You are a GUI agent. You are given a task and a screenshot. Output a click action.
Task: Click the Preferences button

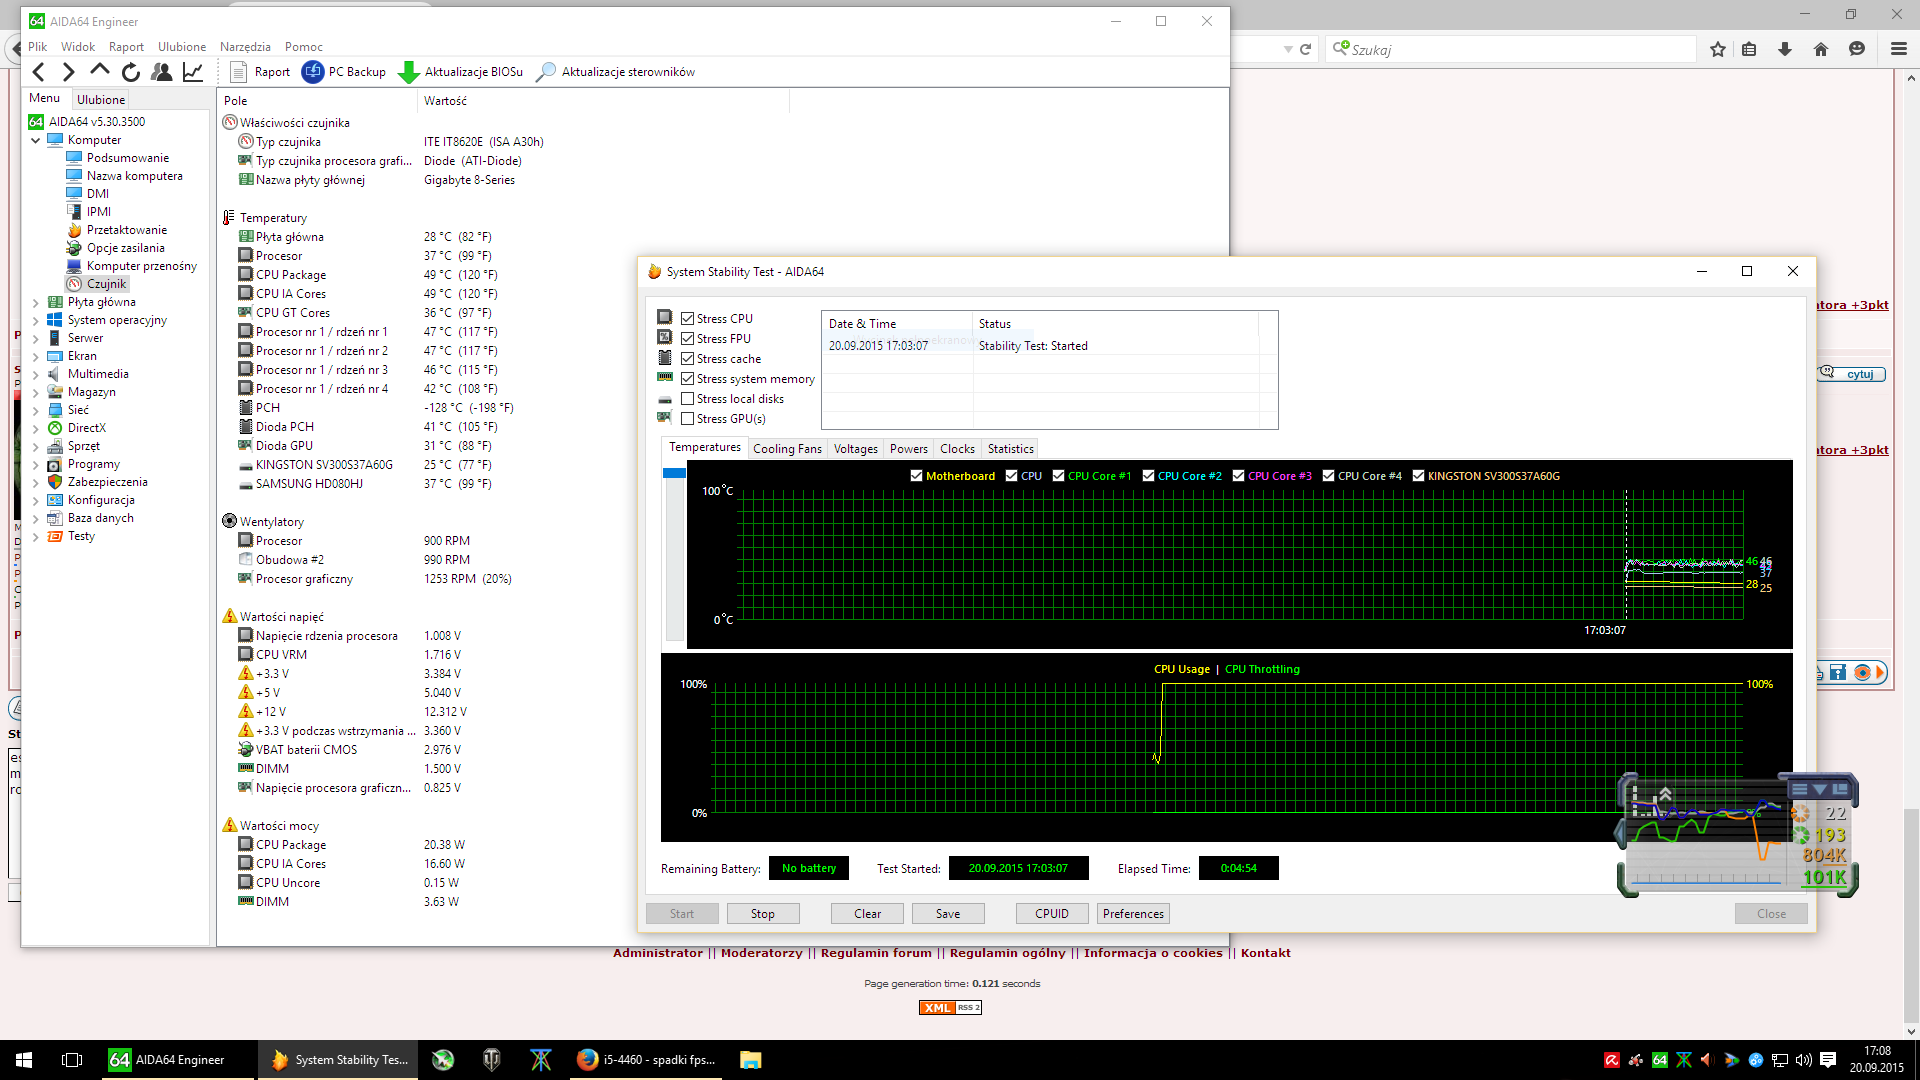[x=1133, y=914]
